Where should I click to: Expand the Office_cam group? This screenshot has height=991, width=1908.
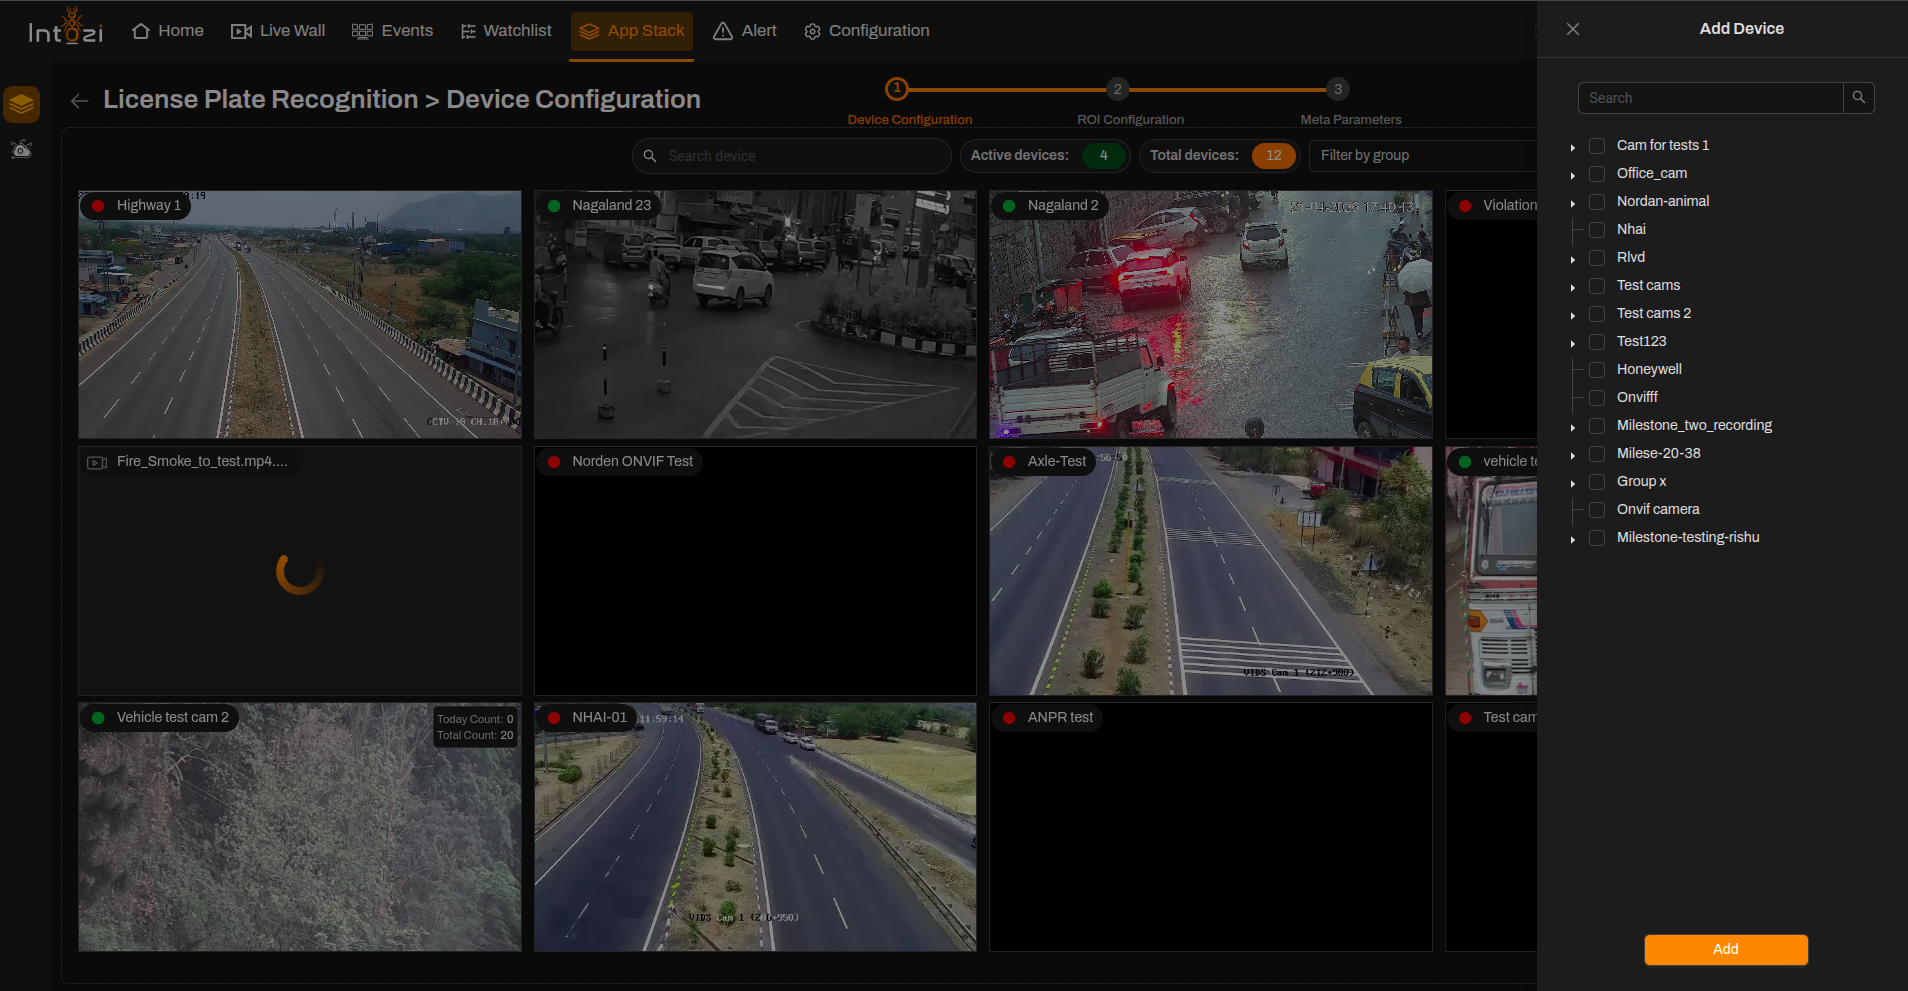(x=1573, y=175)
